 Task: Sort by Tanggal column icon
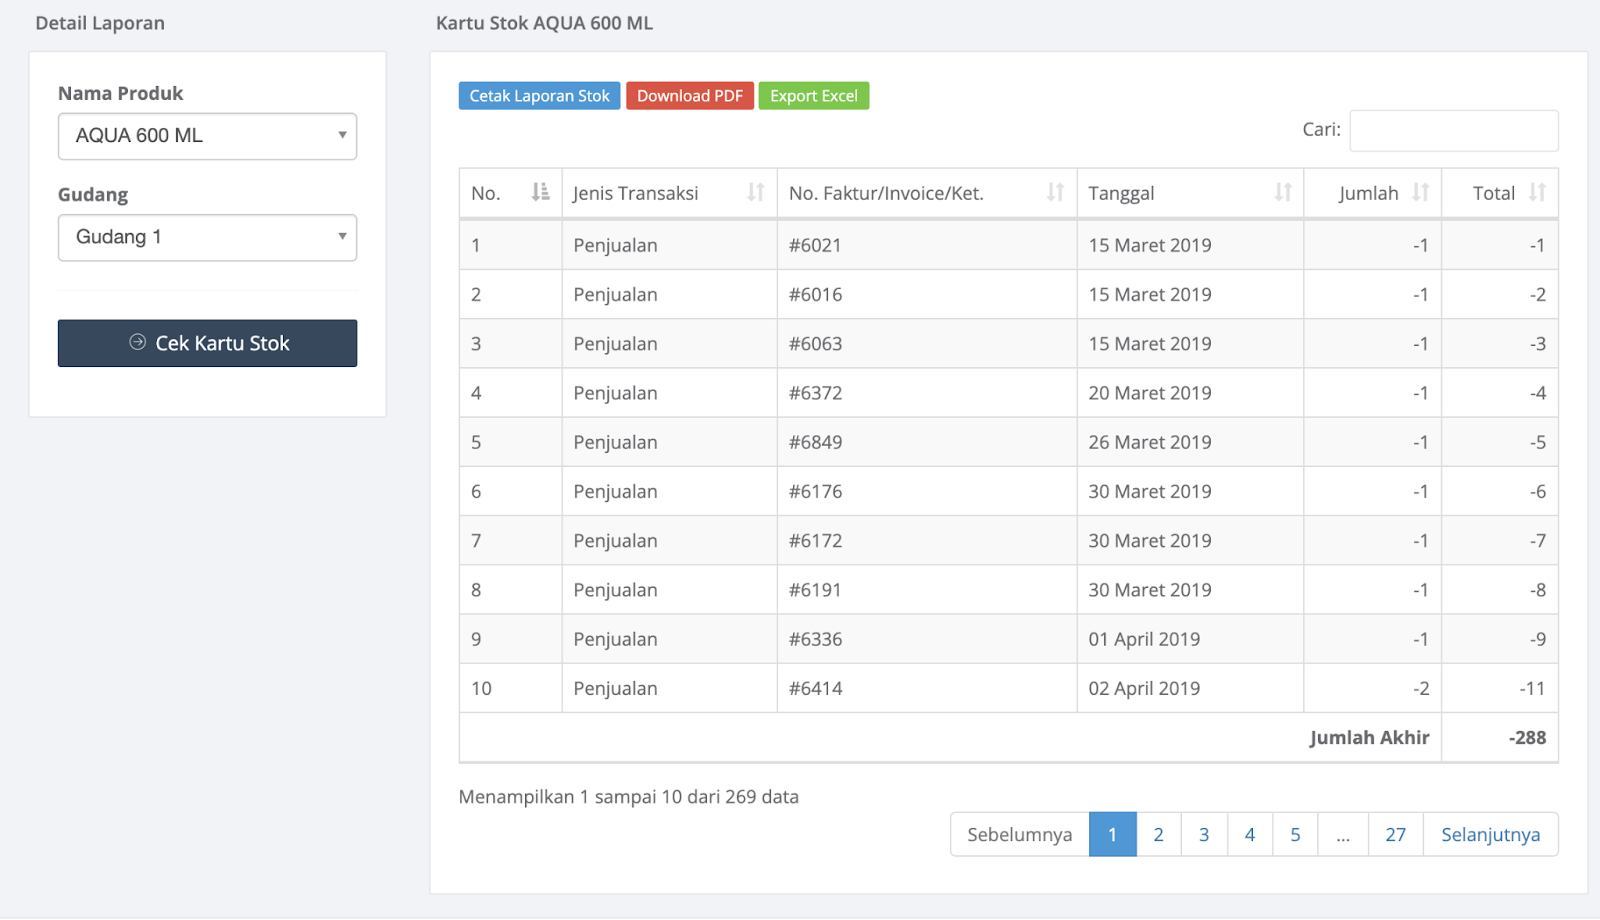tap(1283, 192)
